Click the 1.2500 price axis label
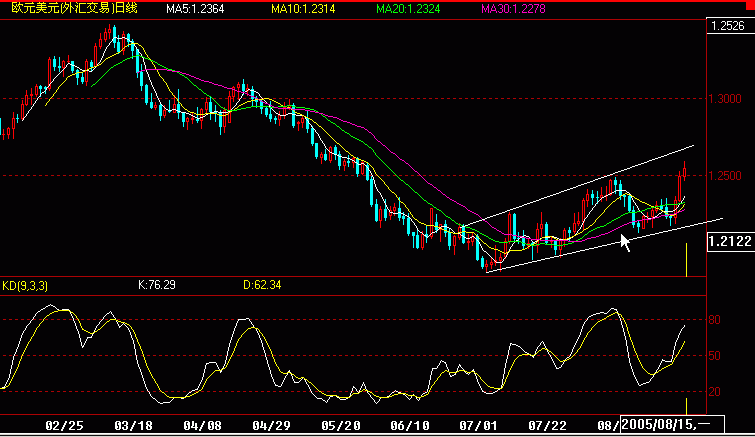Screen dimensions: 755x437 [725, 176]
